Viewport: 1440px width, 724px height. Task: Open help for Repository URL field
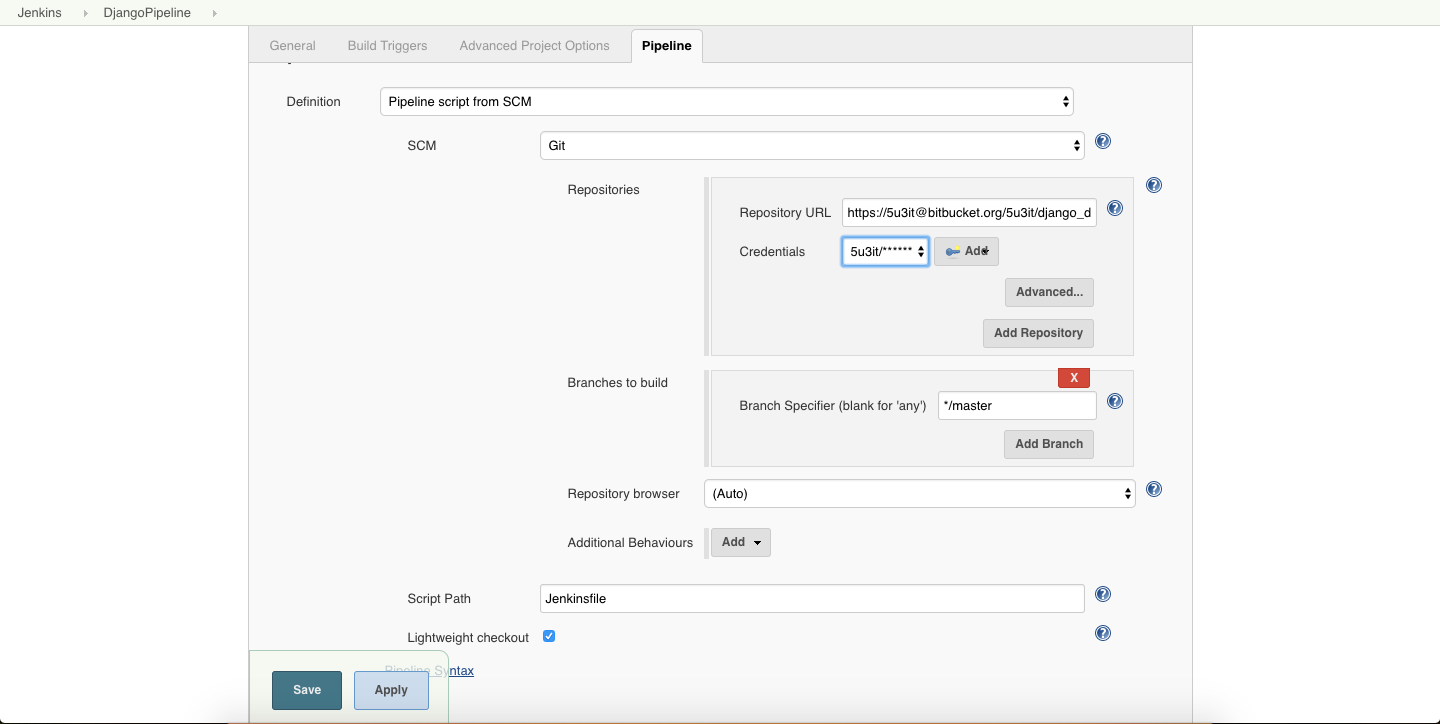1115,209
